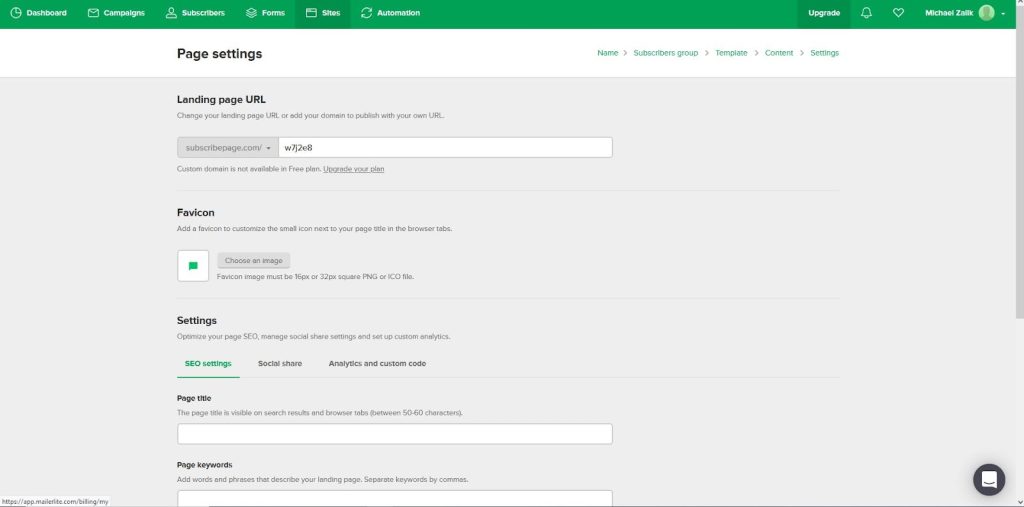Viewport: 1024px width, 507px height.
Task: Open the Michael Zalik account menu
Action: pyautogui.click(x=965, y=13)
